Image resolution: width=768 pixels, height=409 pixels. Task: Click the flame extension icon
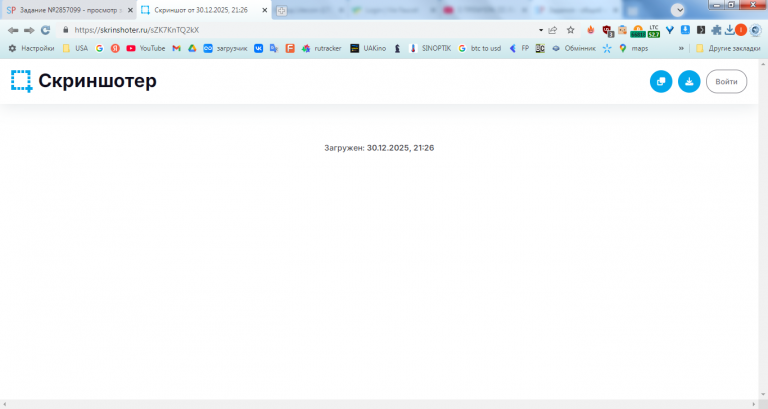[591, 30]
